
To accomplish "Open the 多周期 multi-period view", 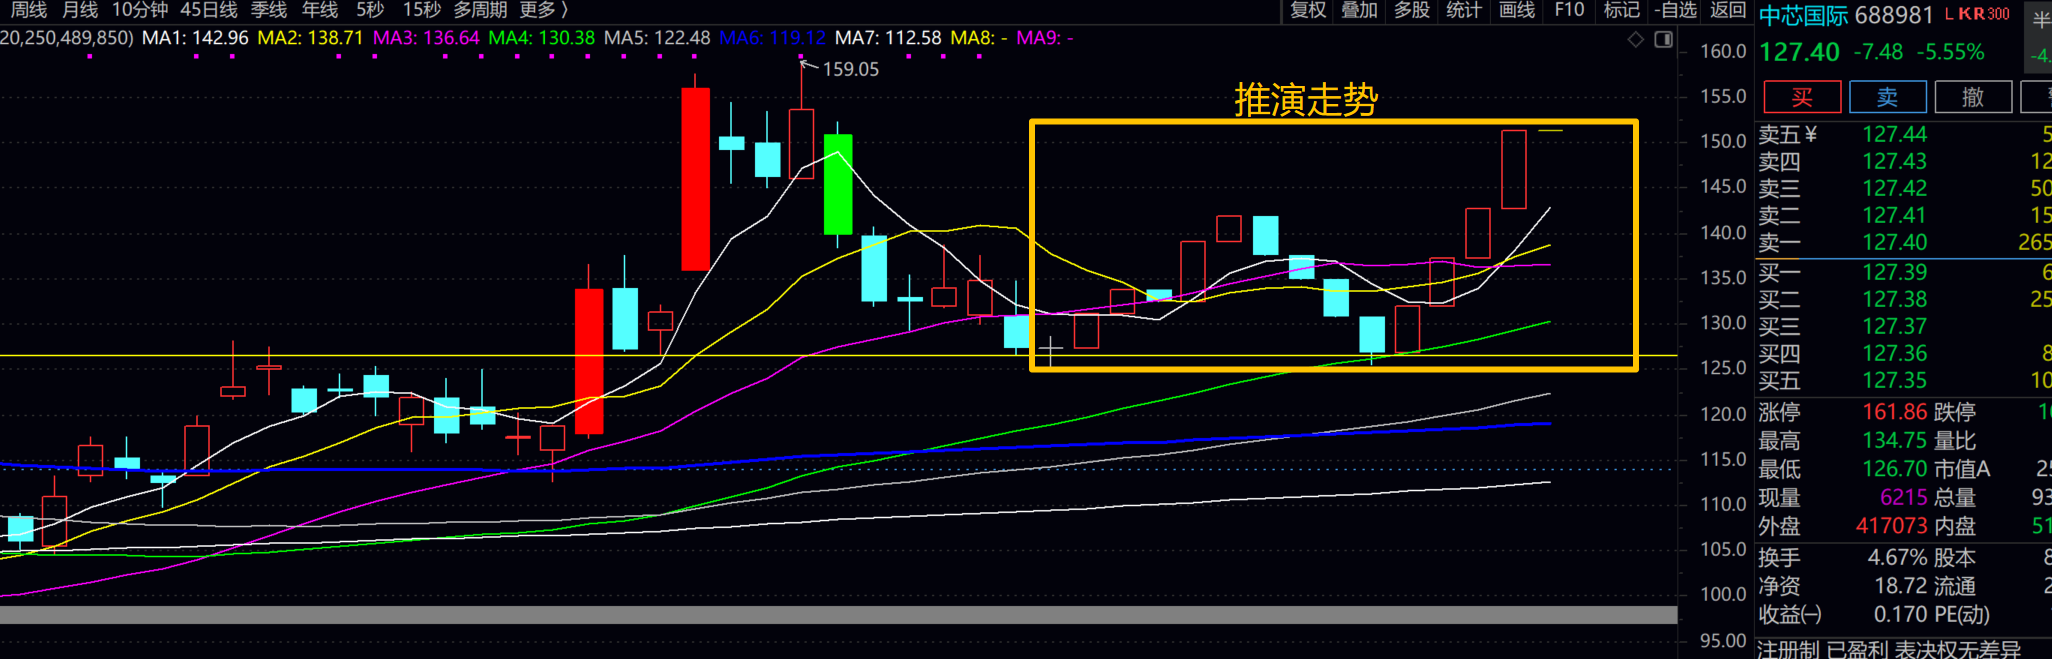I will [x=481, y=10].
